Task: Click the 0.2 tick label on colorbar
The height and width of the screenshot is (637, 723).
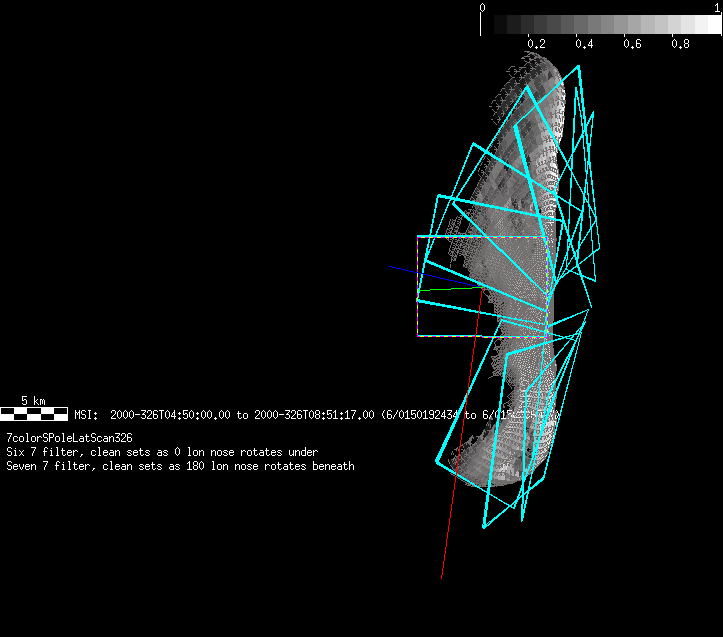Action: (536, 44)
